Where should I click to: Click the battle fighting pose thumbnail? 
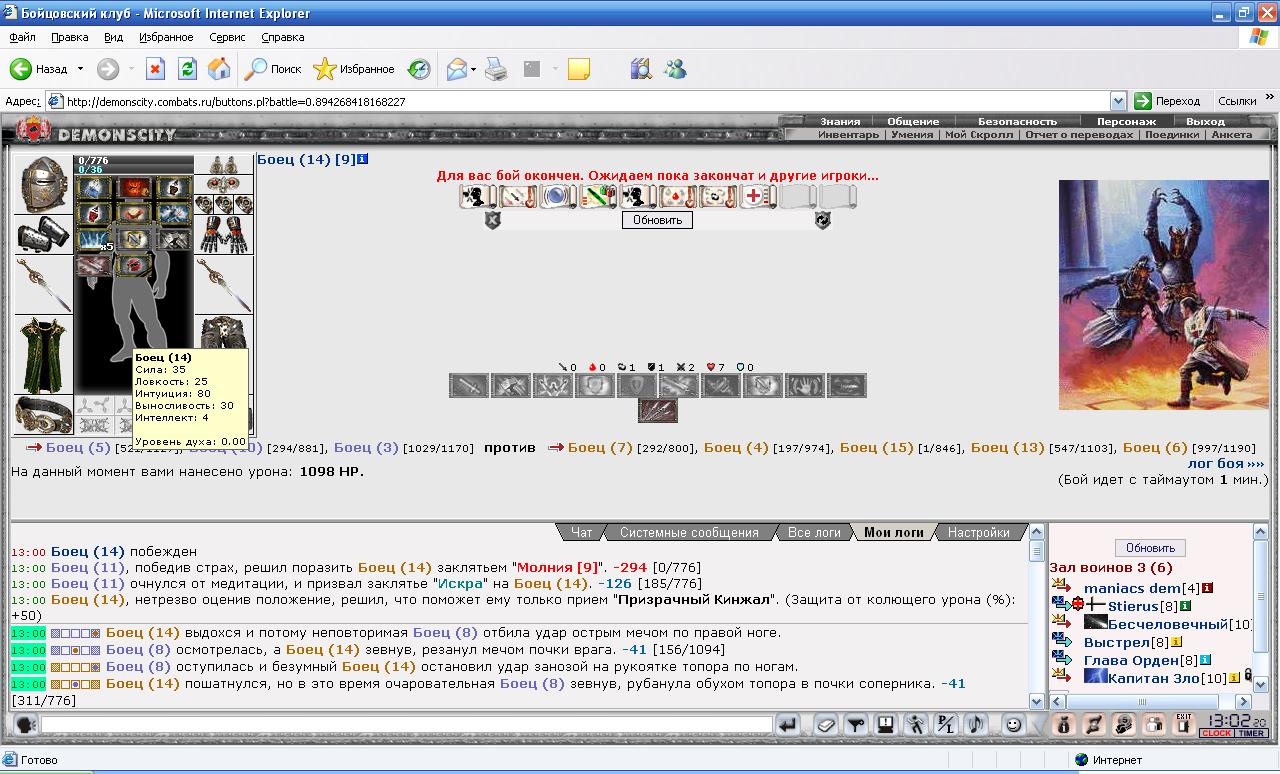click(x=1163, y=295)
